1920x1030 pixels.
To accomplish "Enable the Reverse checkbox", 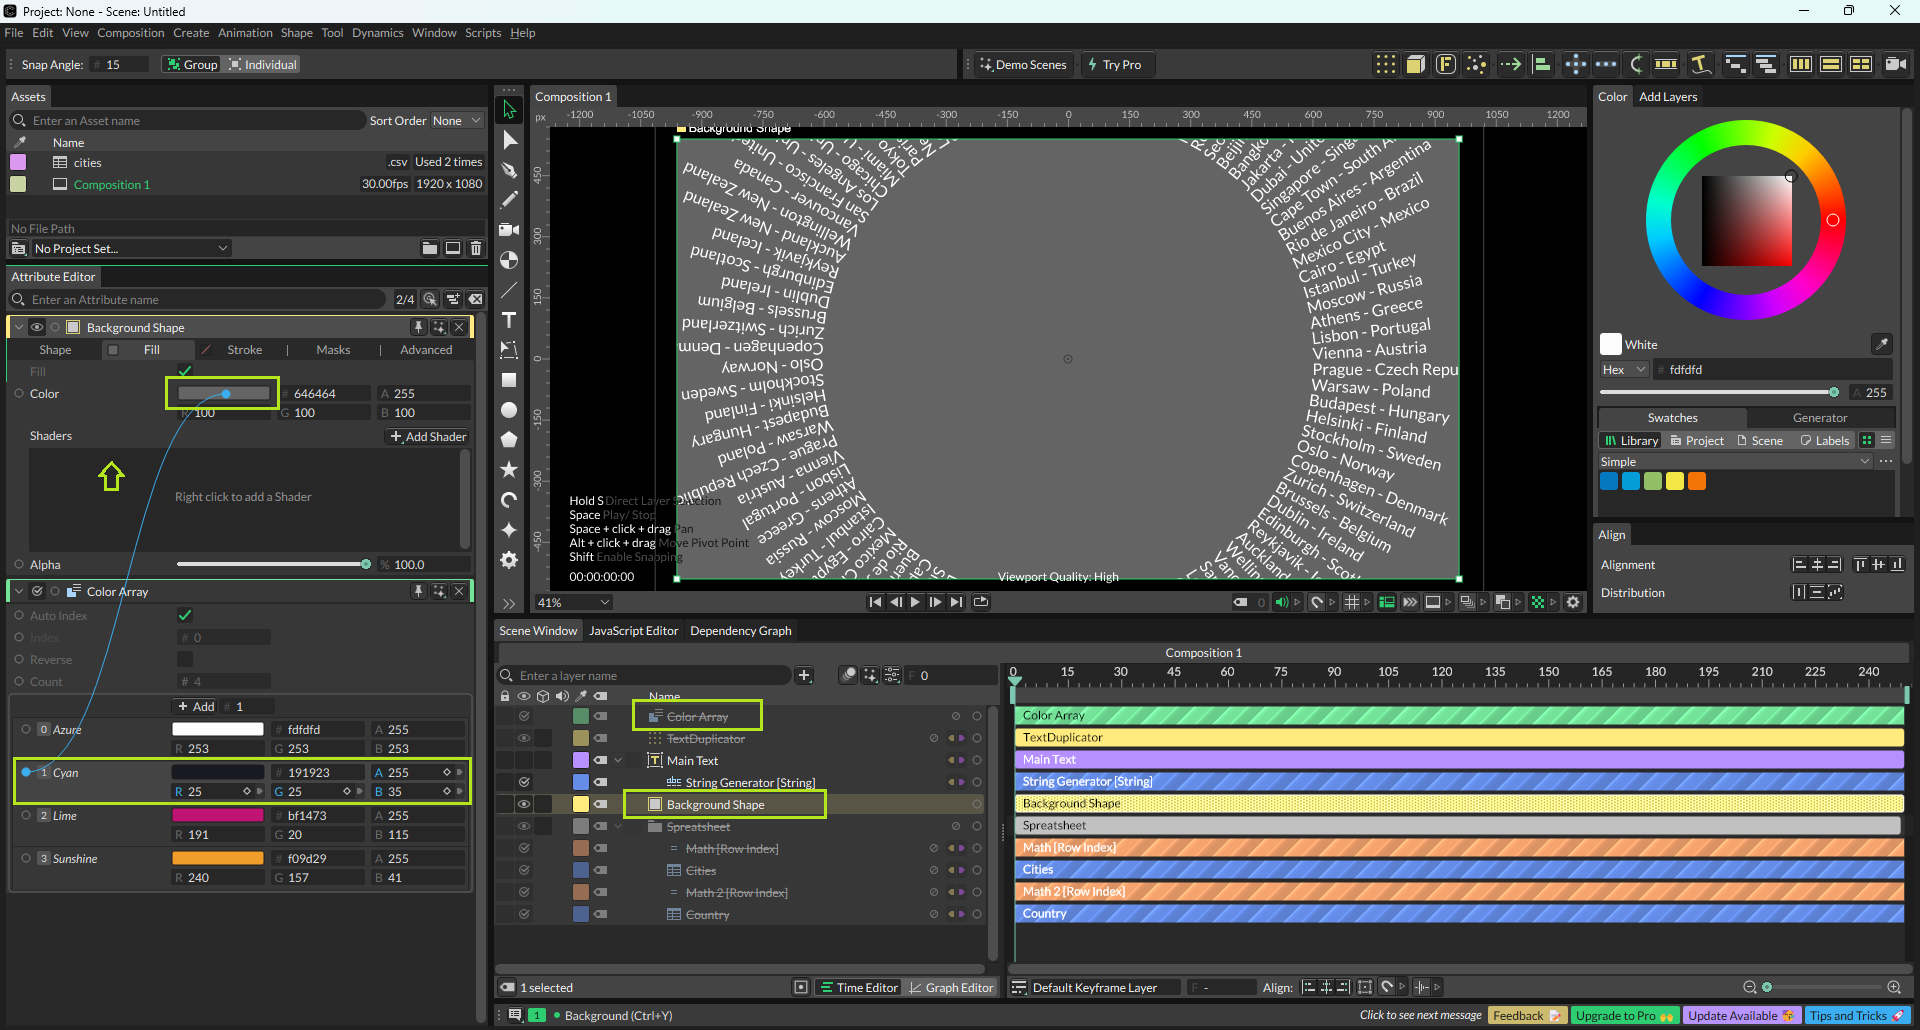I will pos(185,660).
